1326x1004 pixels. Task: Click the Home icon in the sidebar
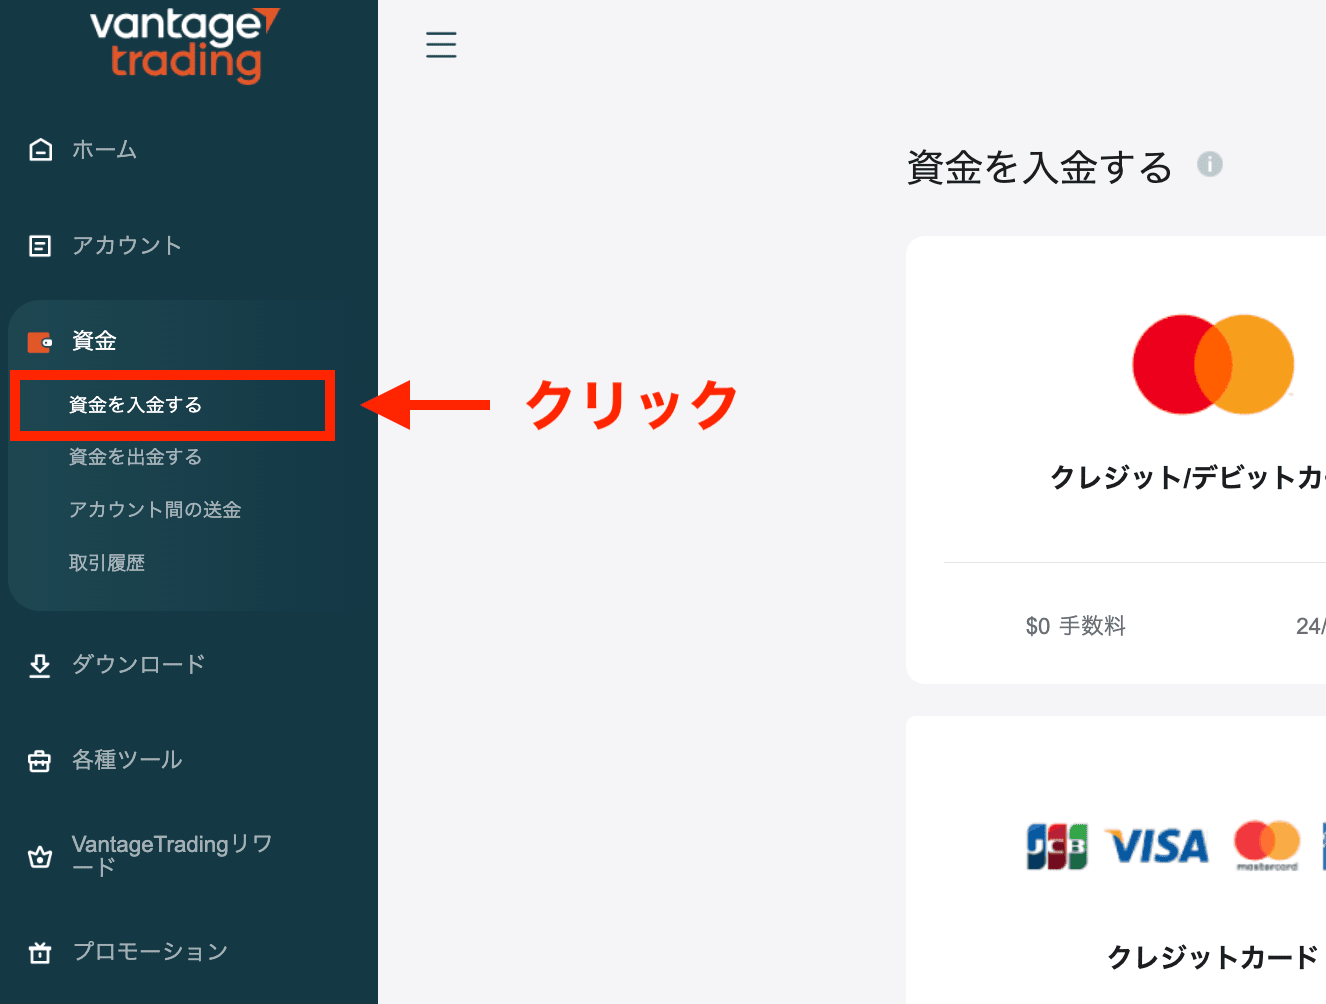(39, 149)
